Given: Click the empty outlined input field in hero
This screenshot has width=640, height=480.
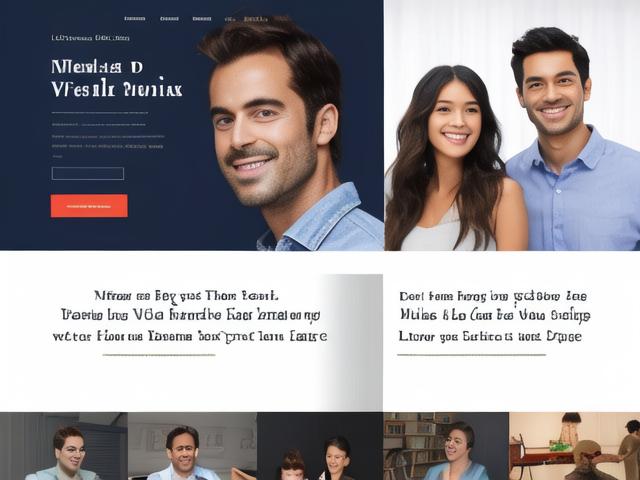Looking at the screenshot, I should click(x=88, y=173).
